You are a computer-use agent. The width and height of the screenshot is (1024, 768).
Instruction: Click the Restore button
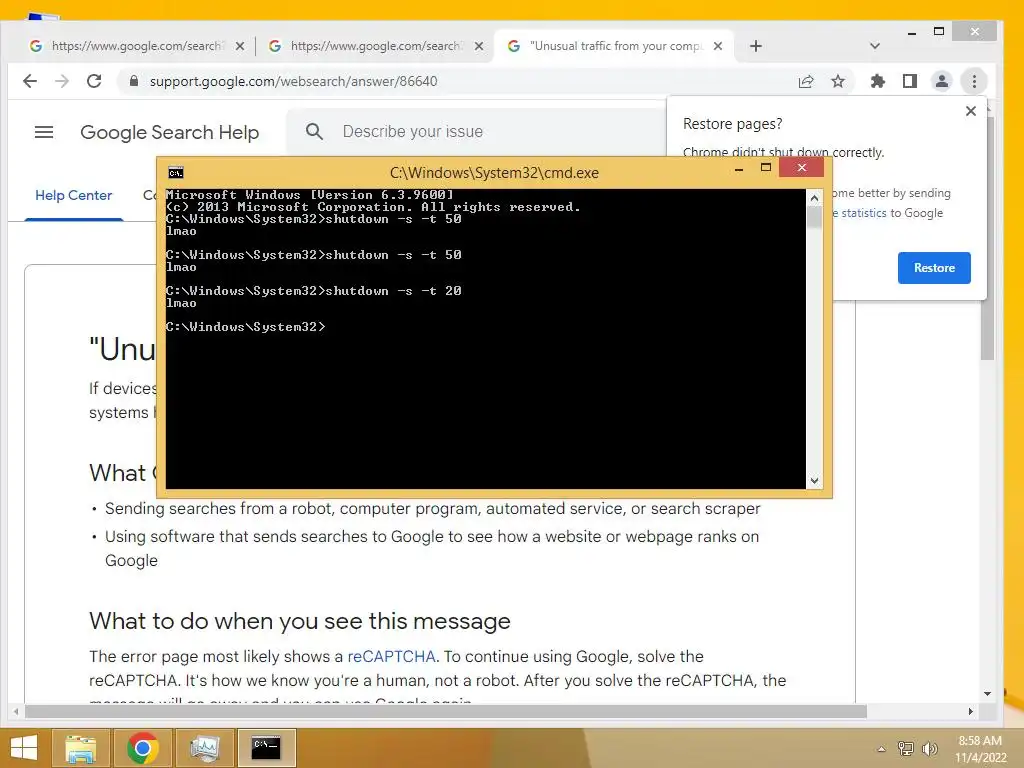click(x=934, y=268)
